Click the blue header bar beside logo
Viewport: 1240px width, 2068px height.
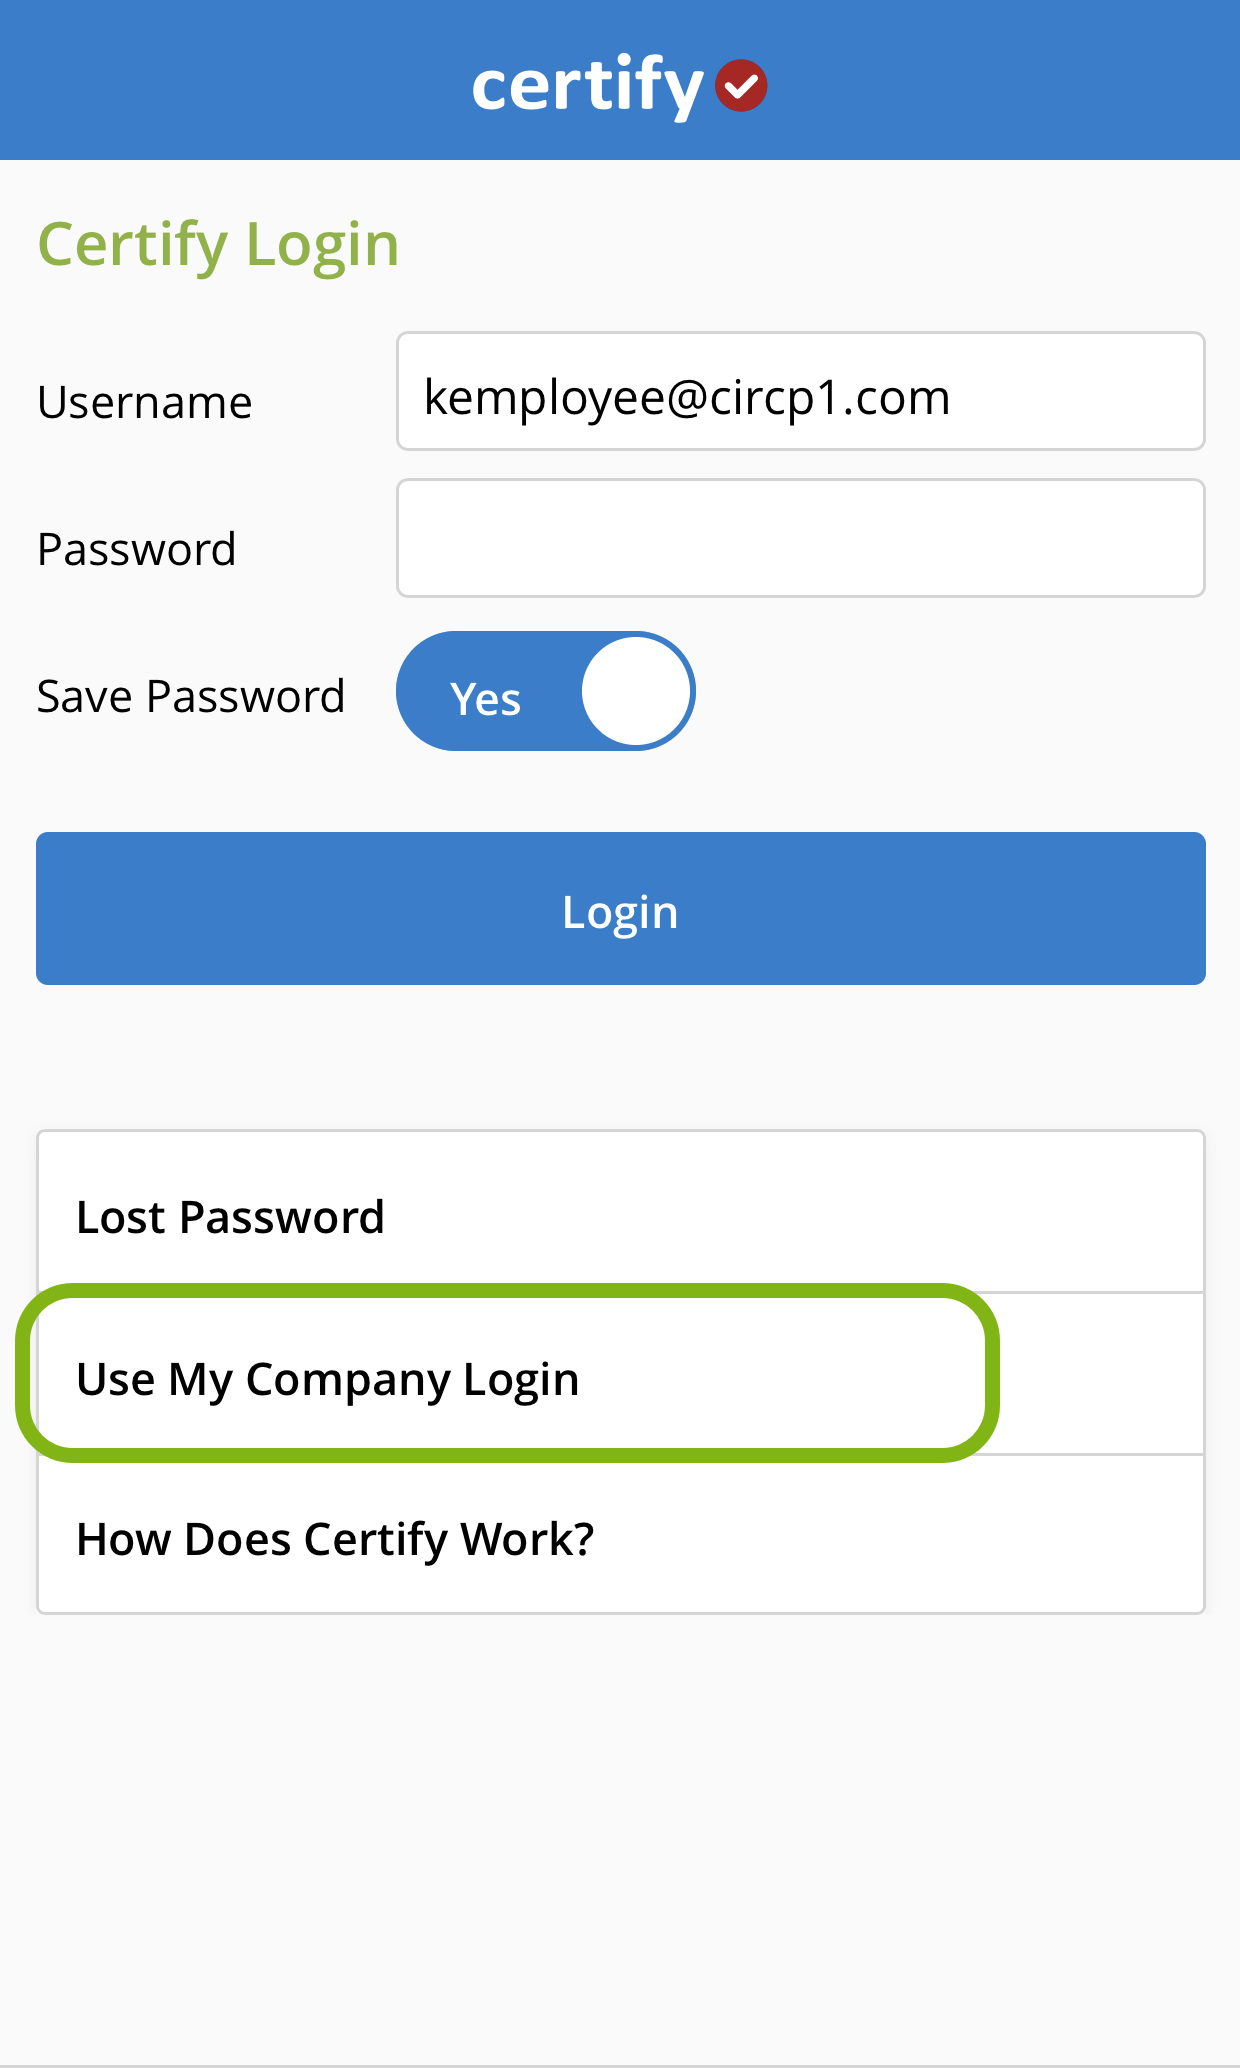click(x=1000, y=80)
